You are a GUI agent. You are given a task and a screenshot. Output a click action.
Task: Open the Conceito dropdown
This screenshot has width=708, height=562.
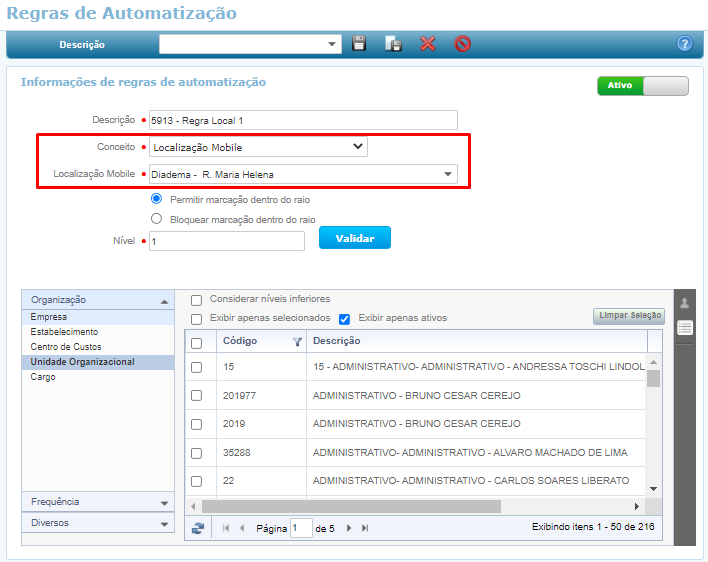click(258, 147)
